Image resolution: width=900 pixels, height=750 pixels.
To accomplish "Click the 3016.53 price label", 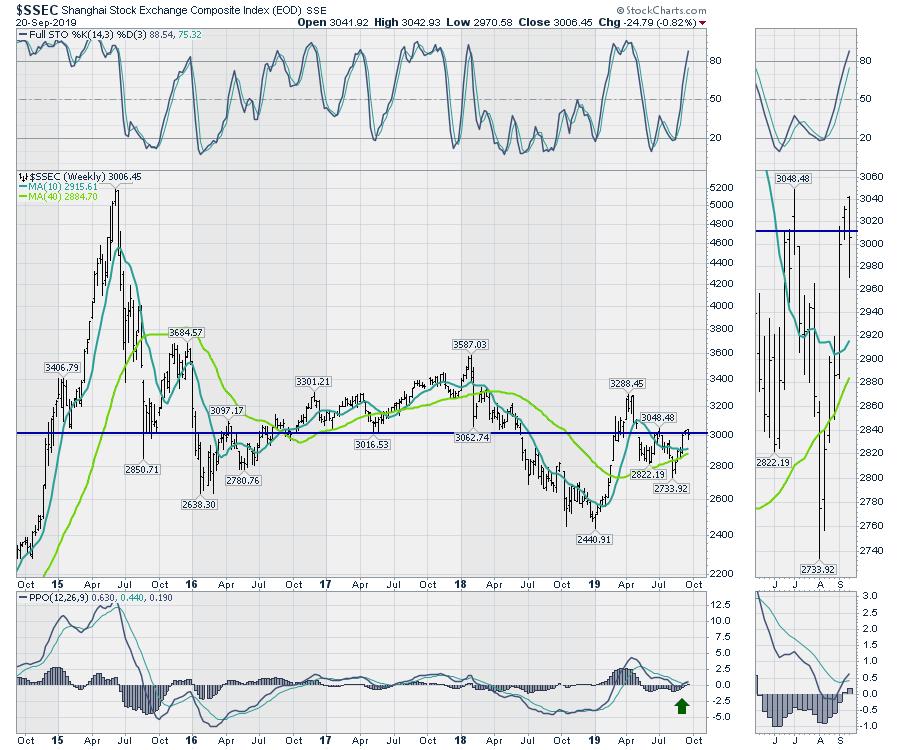I will (x=372, y=444).
